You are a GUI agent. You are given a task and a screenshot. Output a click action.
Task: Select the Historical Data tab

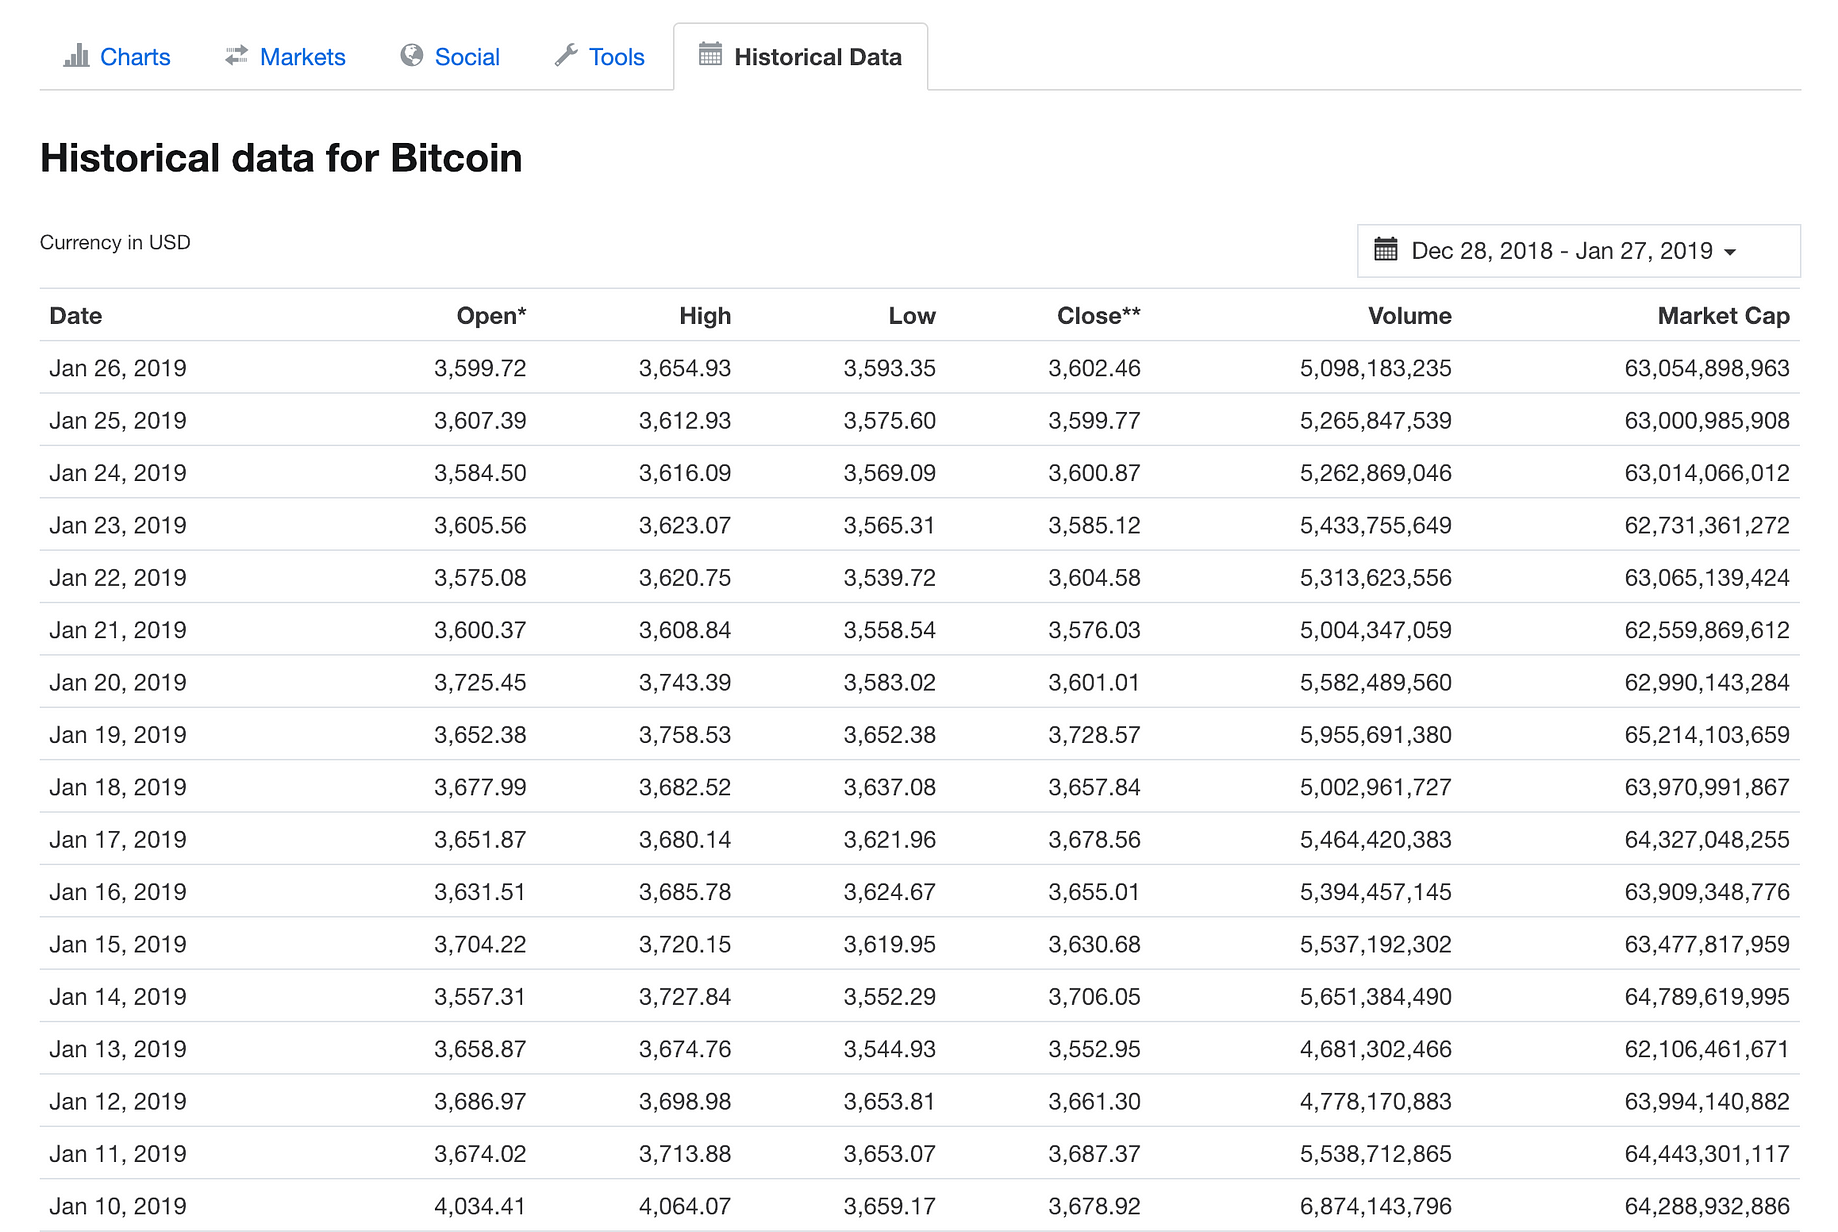[801, 57]
